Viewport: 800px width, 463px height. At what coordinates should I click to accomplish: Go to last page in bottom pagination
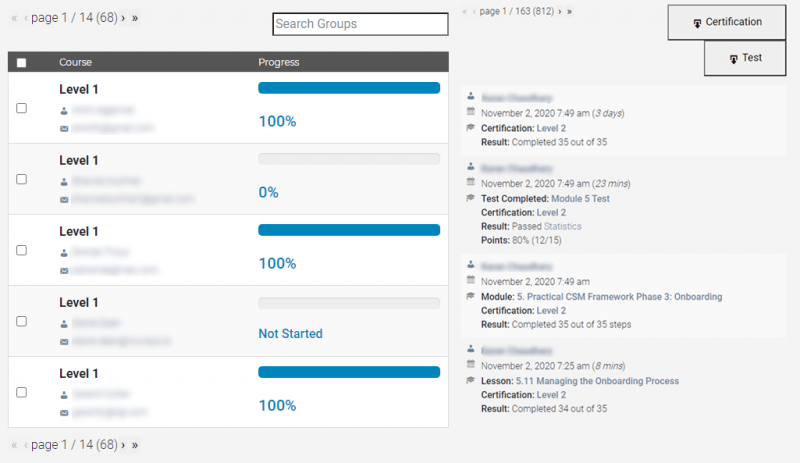135,445
